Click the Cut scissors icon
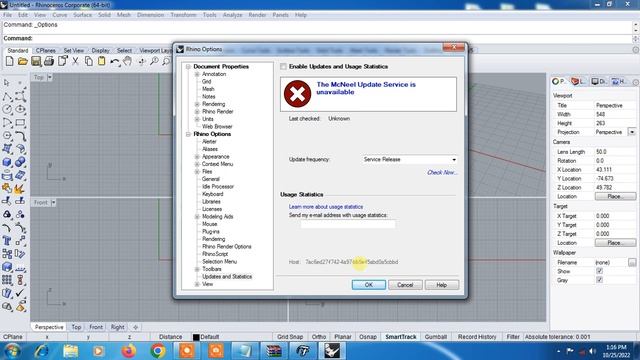640x360 pixels. coord(75,62)
